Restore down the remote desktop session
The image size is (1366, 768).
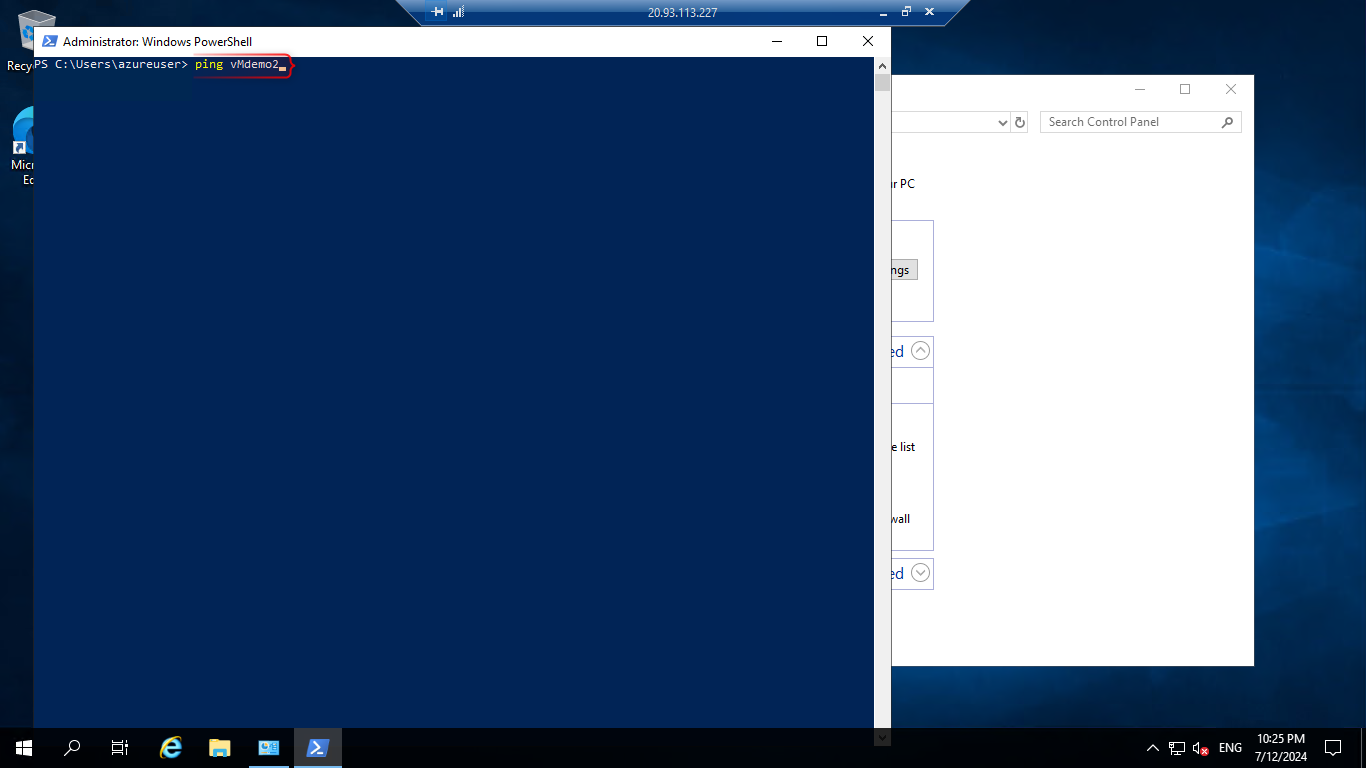[x=906, y=12]
